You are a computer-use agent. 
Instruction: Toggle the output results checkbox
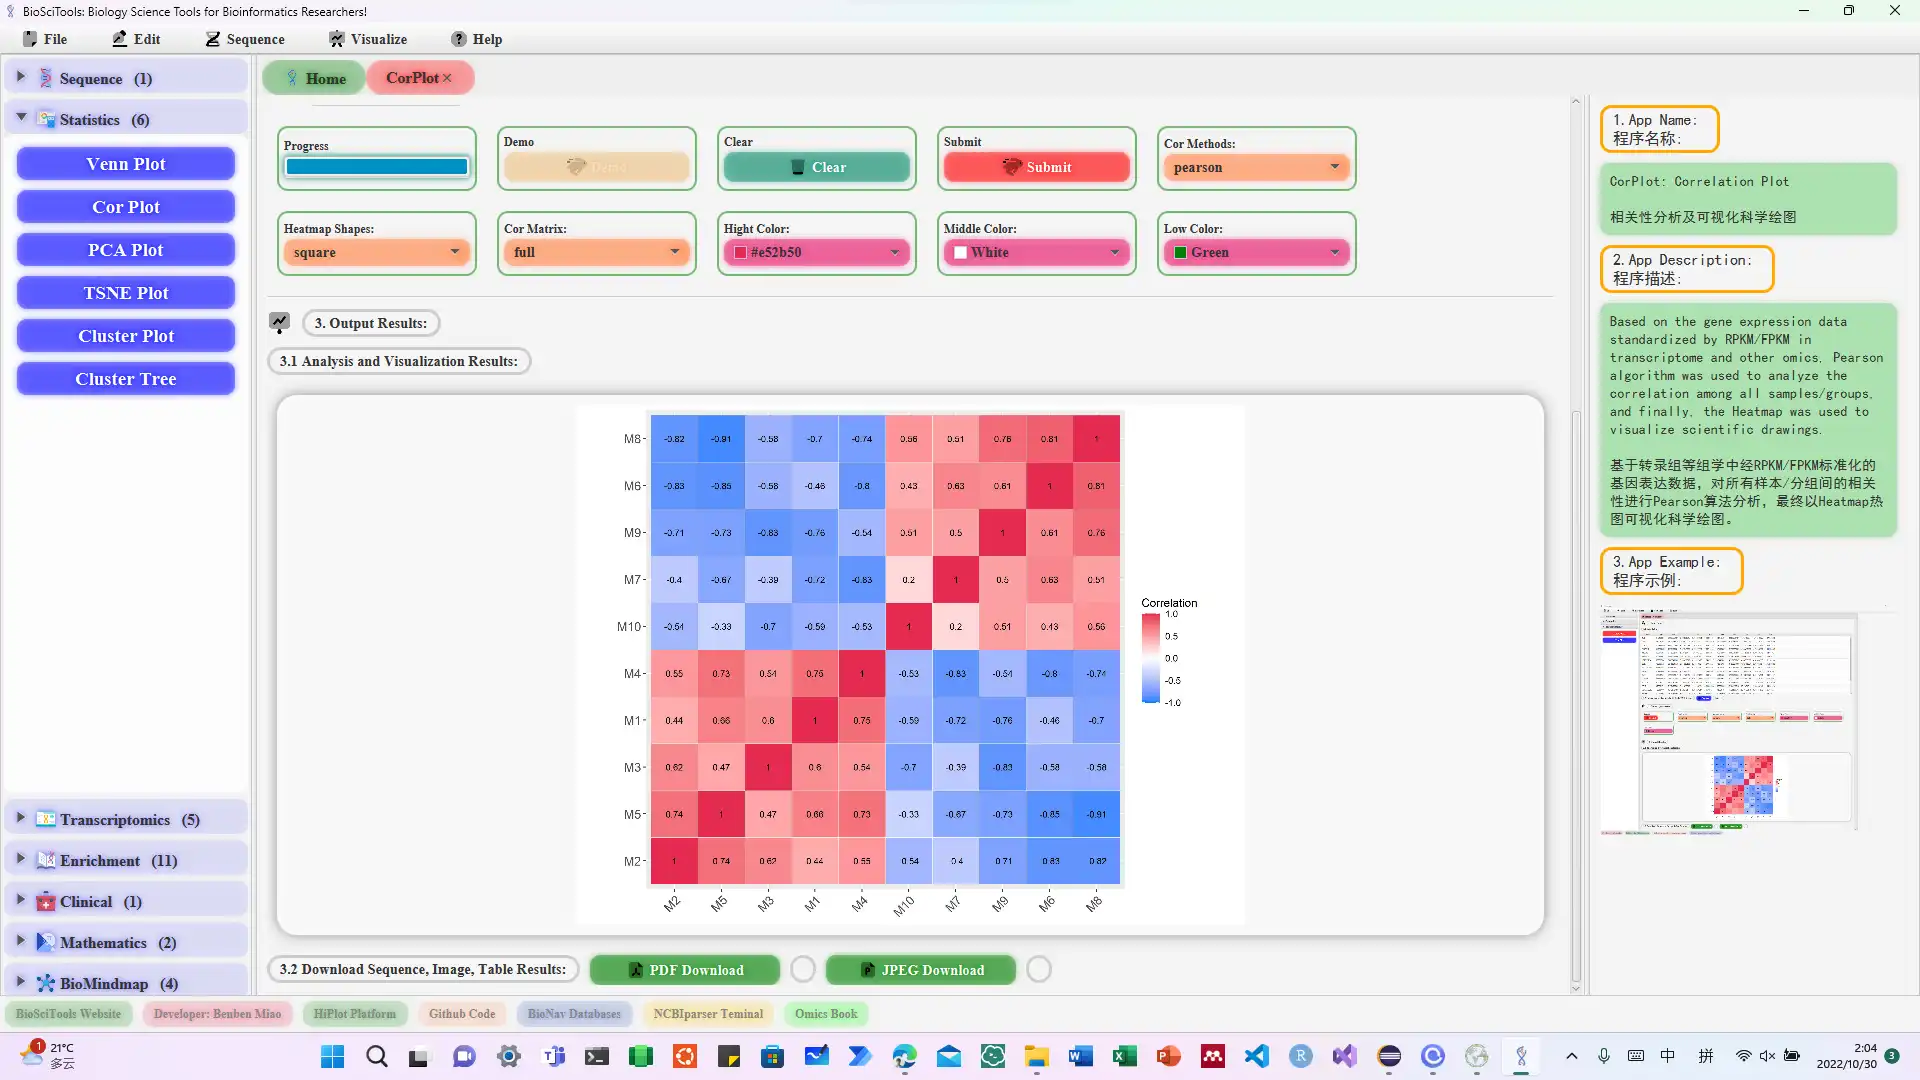(281, 322)
